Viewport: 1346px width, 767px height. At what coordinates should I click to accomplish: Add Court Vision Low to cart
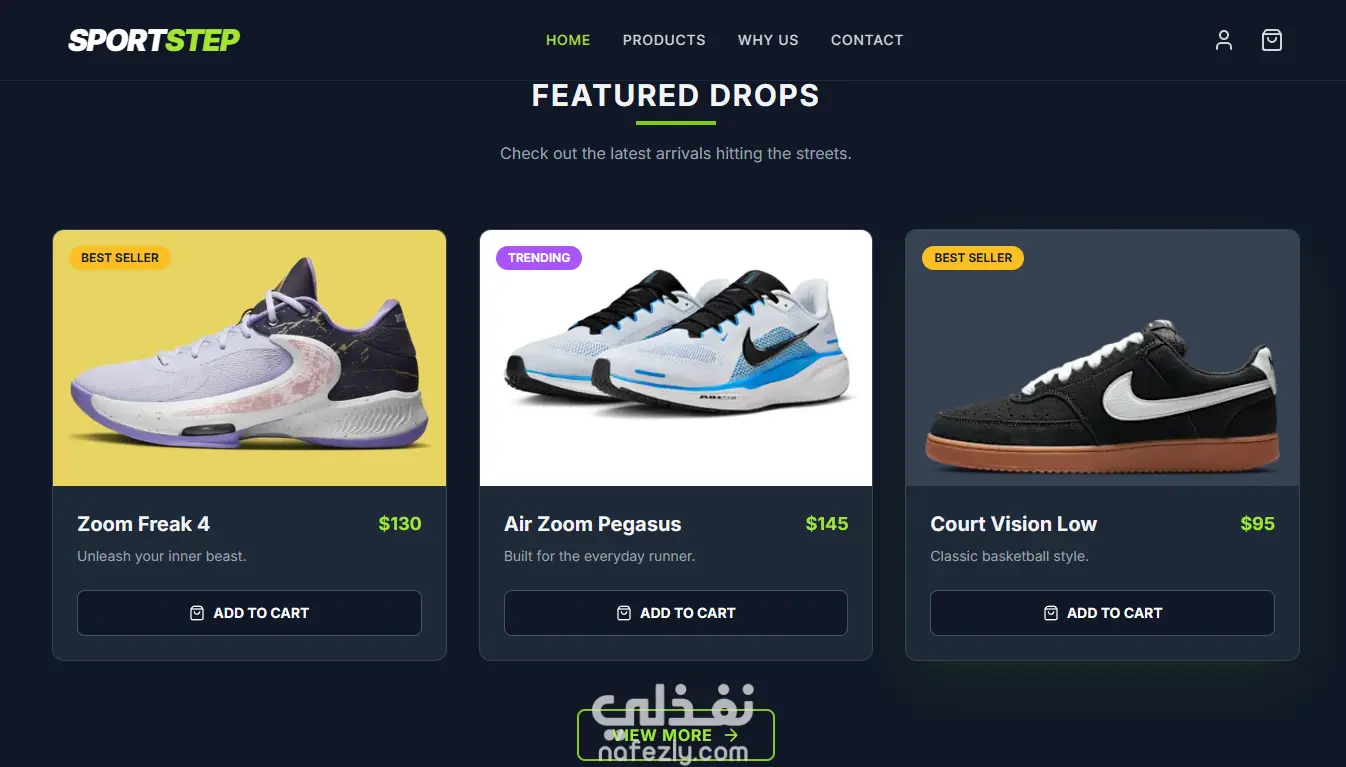pos(1102,613)
